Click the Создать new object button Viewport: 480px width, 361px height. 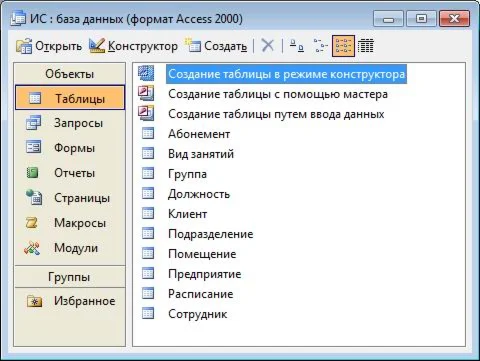pos(216,46)
